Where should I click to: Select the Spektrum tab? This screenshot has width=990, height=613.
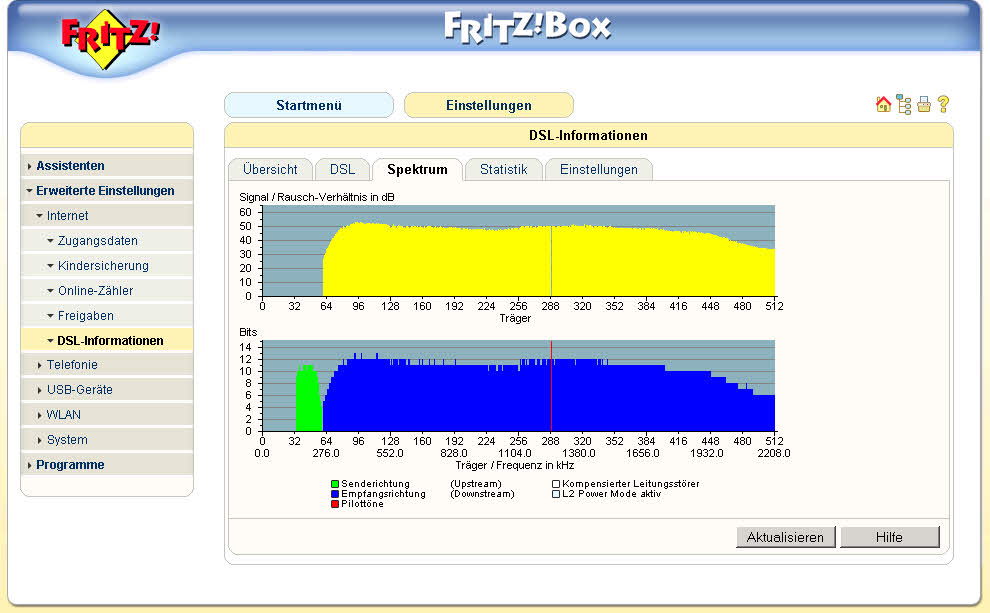coord(417,169)
